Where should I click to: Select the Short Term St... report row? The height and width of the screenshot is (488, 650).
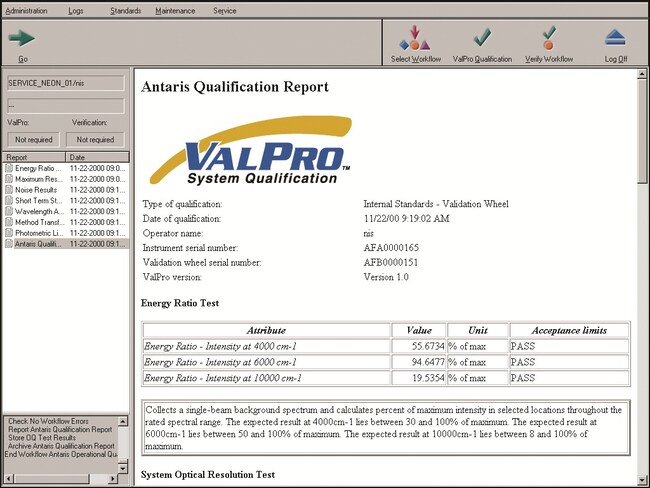(x=66, y=200)
